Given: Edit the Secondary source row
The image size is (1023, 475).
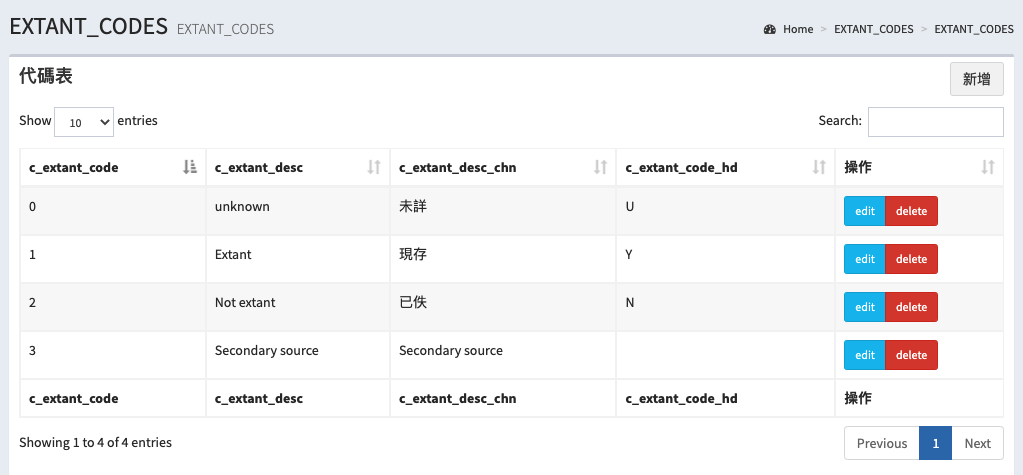Looking at the screenshot, I should [x=865, y=355].
